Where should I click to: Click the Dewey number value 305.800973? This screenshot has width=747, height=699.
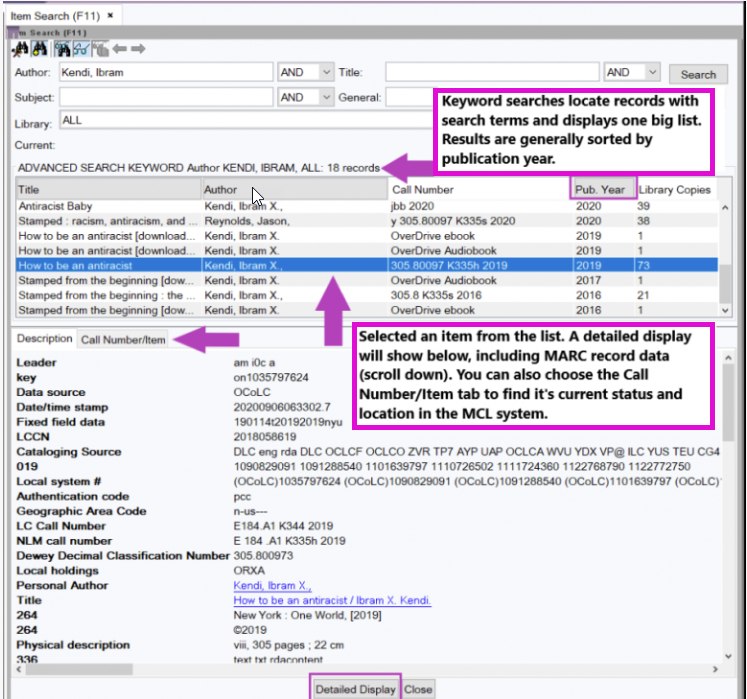pos(263,556)
